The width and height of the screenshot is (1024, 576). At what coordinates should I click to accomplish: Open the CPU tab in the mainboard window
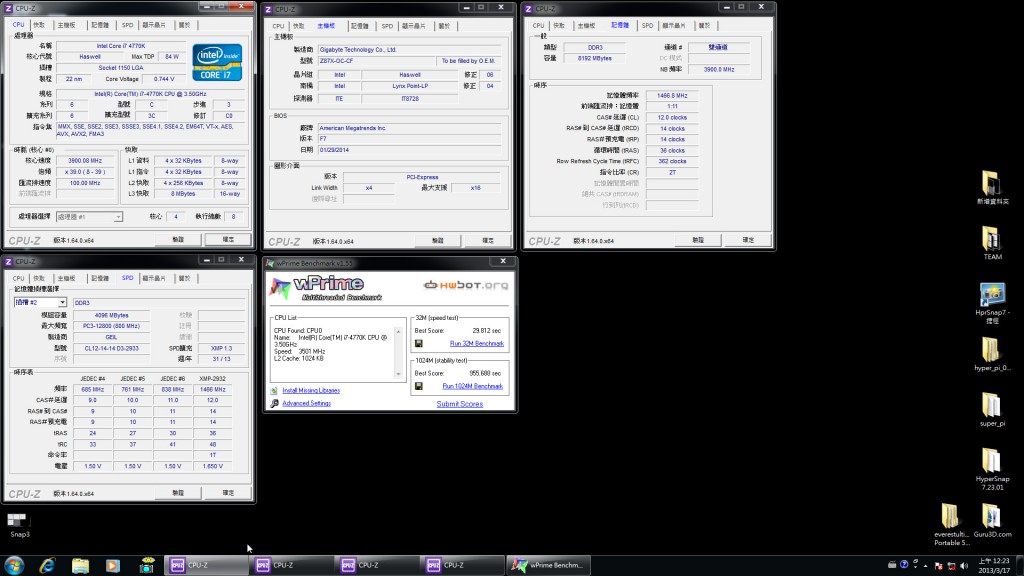(278, 26)
